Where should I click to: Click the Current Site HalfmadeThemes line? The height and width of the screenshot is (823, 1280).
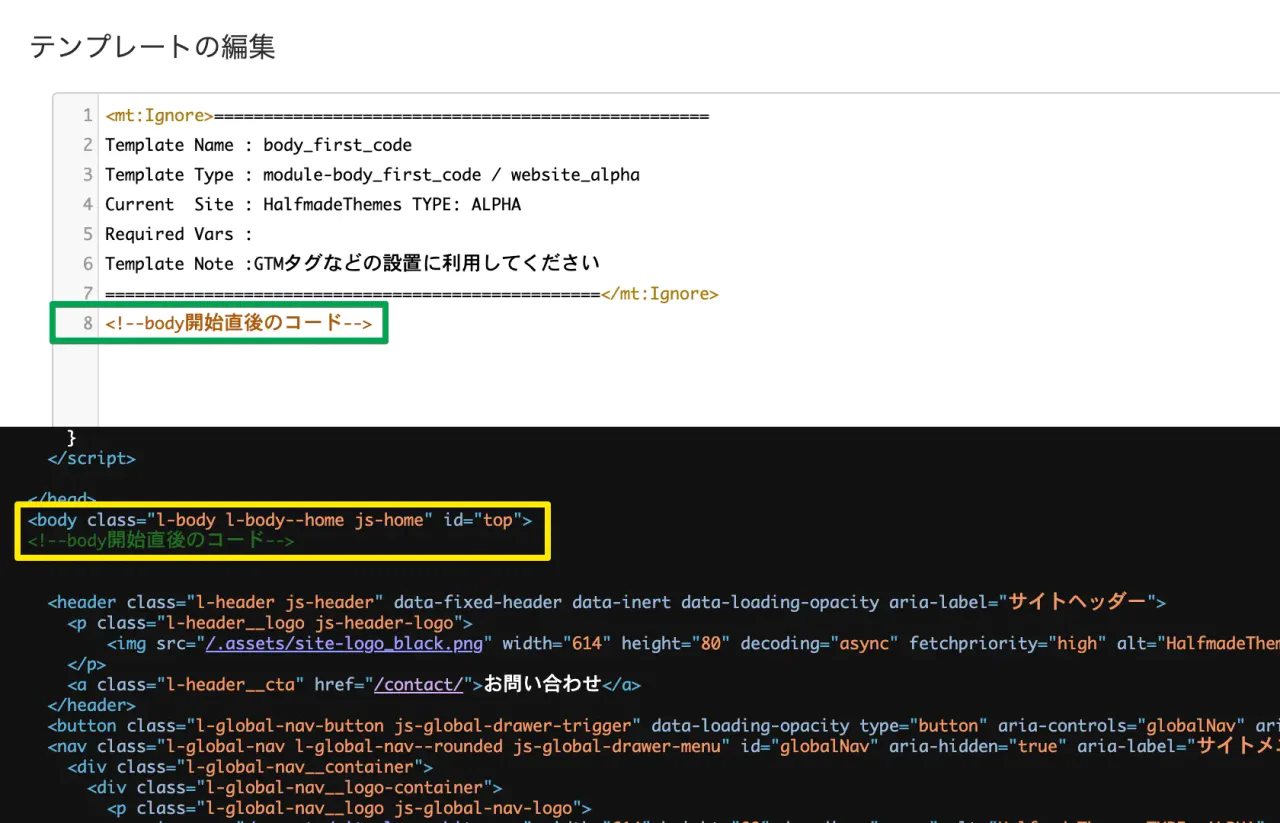click(x=312, y=204)
